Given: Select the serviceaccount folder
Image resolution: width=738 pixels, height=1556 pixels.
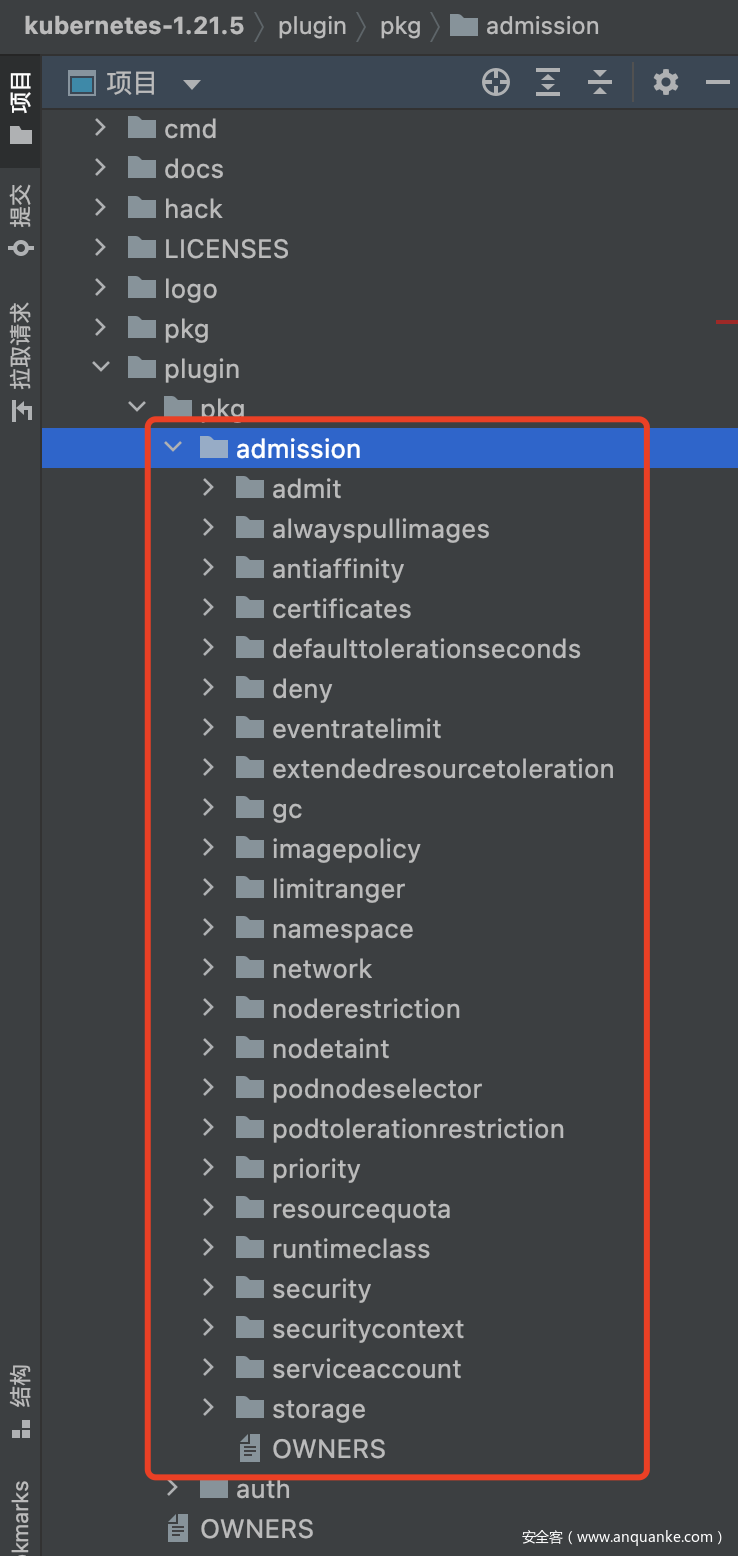Looking at the screenshot, I should [366, 1369].
